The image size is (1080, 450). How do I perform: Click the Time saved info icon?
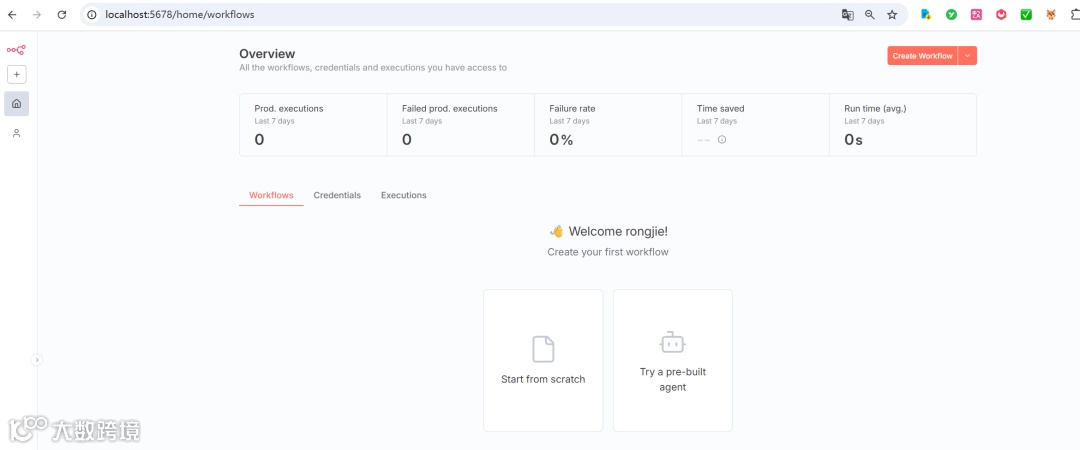point(722,140)
